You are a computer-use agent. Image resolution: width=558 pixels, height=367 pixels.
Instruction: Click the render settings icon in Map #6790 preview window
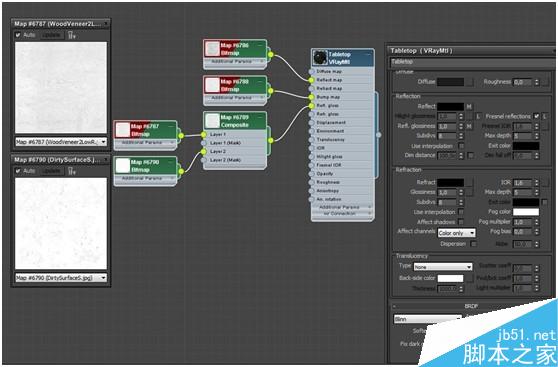72,171
